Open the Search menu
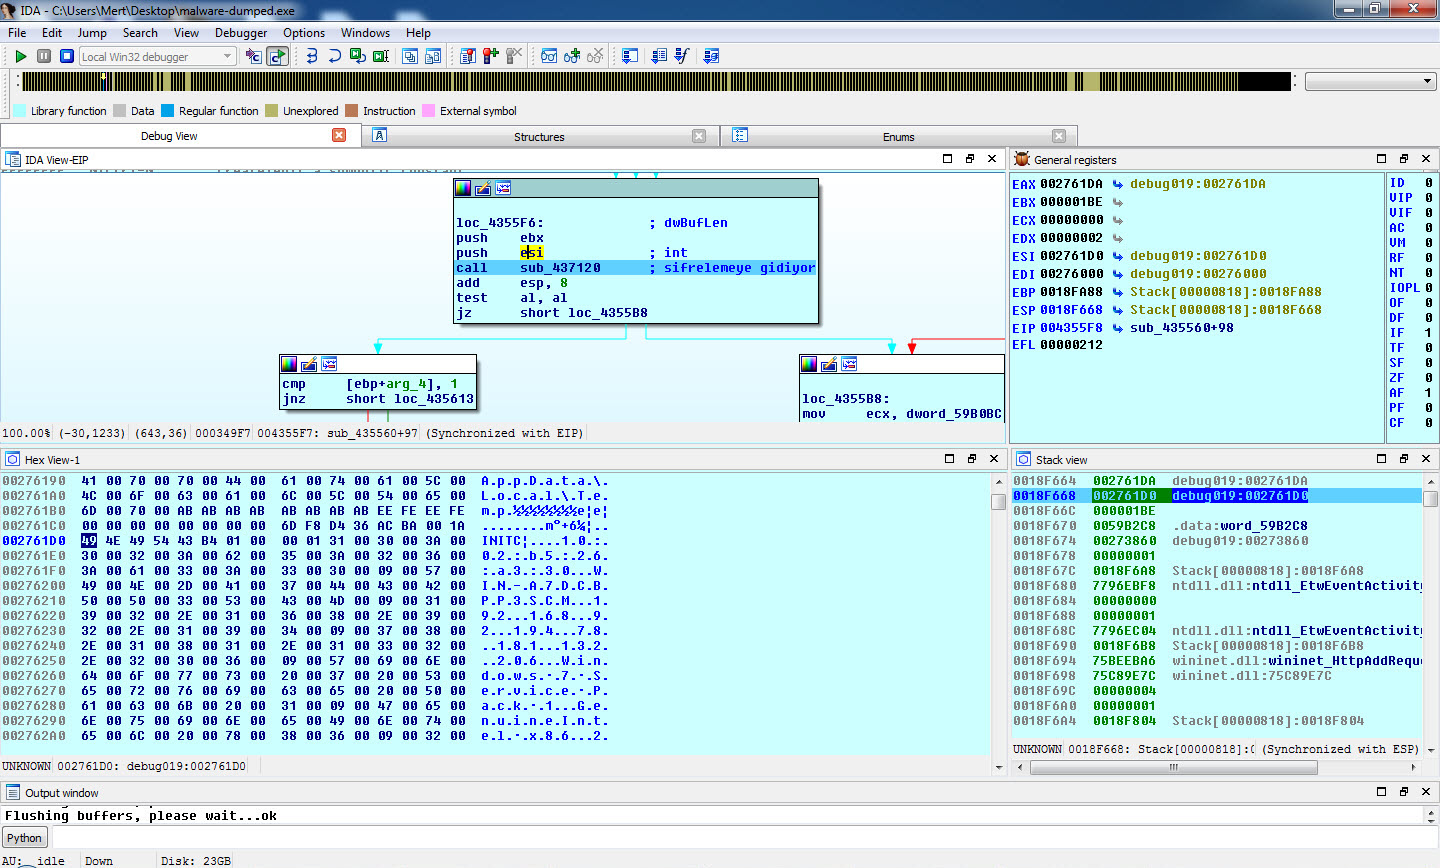 click(x=140, y=32)
